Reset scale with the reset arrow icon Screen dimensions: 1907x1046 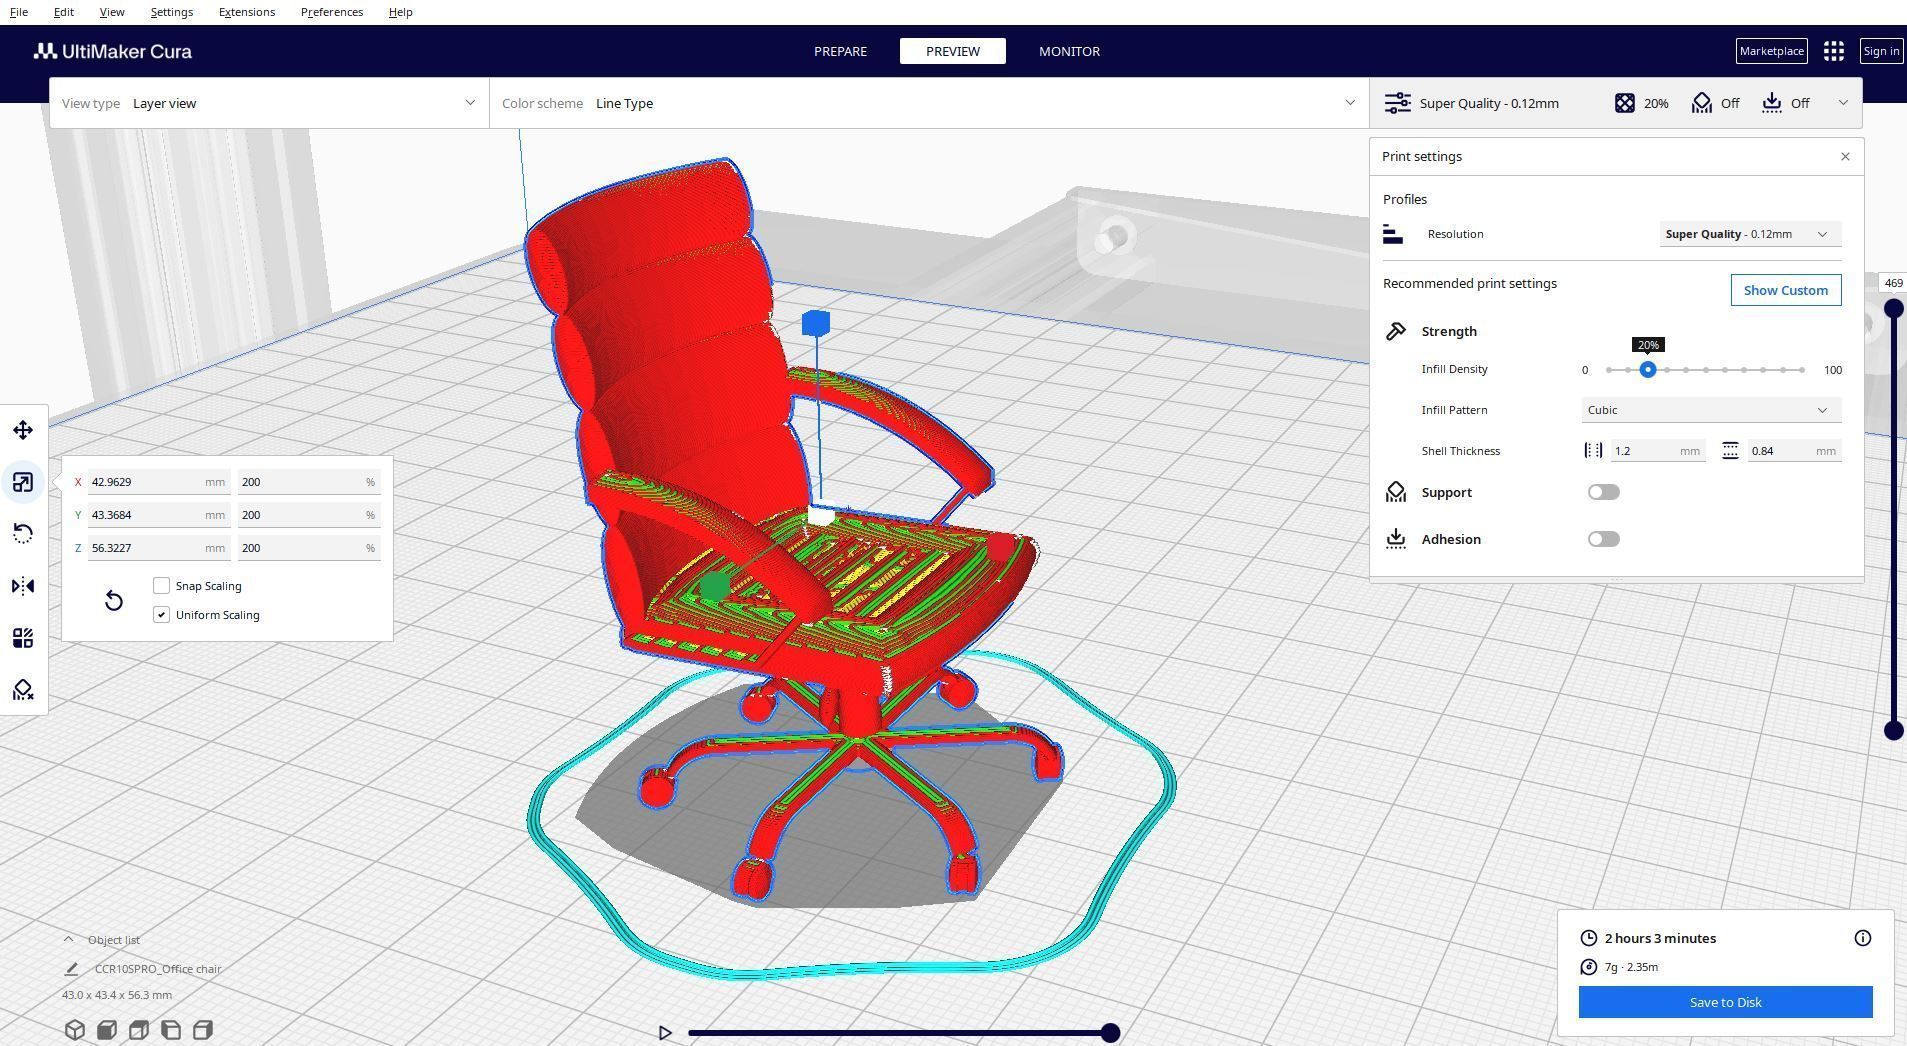[x=114, y=600]
